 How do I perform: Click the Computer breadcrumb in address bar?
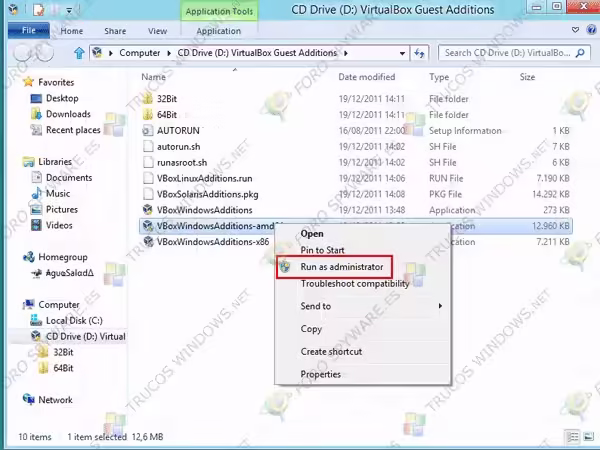click(140, 53)
